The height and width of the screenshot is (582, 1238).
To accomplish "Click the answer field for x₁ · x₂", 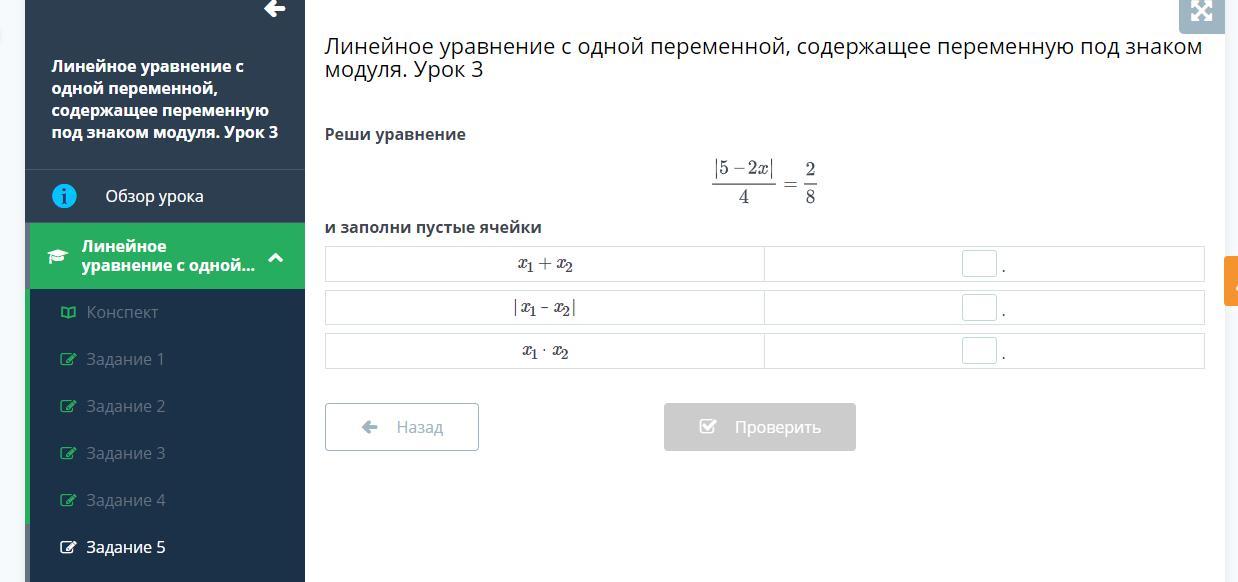I will (979, 351).
